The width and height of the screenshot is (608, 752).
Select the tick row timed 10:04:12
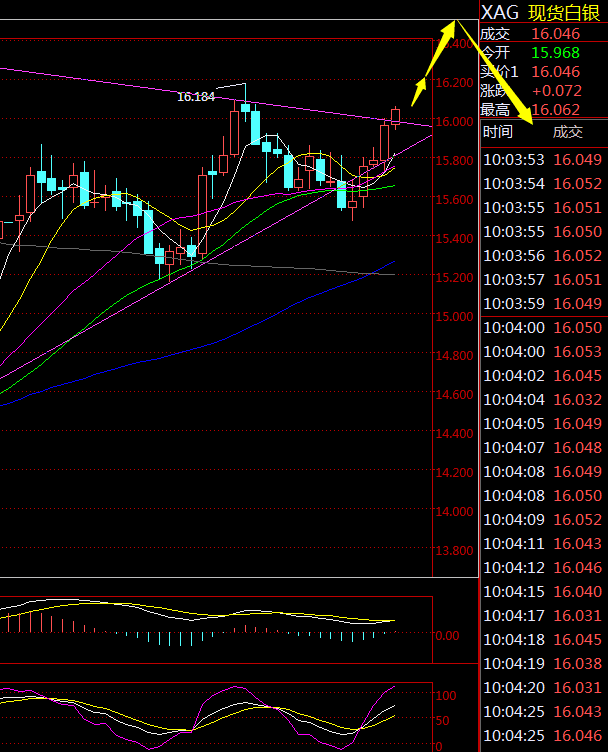[542, 567]
